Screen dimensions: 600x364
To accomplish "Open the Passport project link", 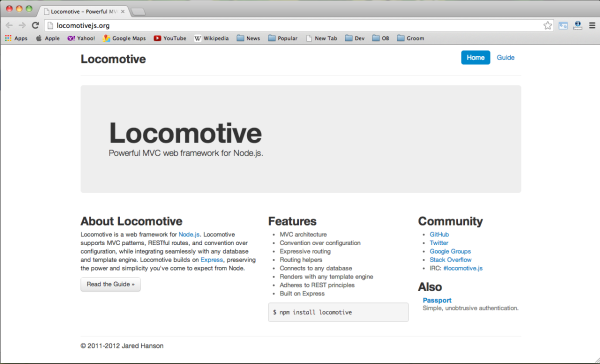I will (437, 300).
